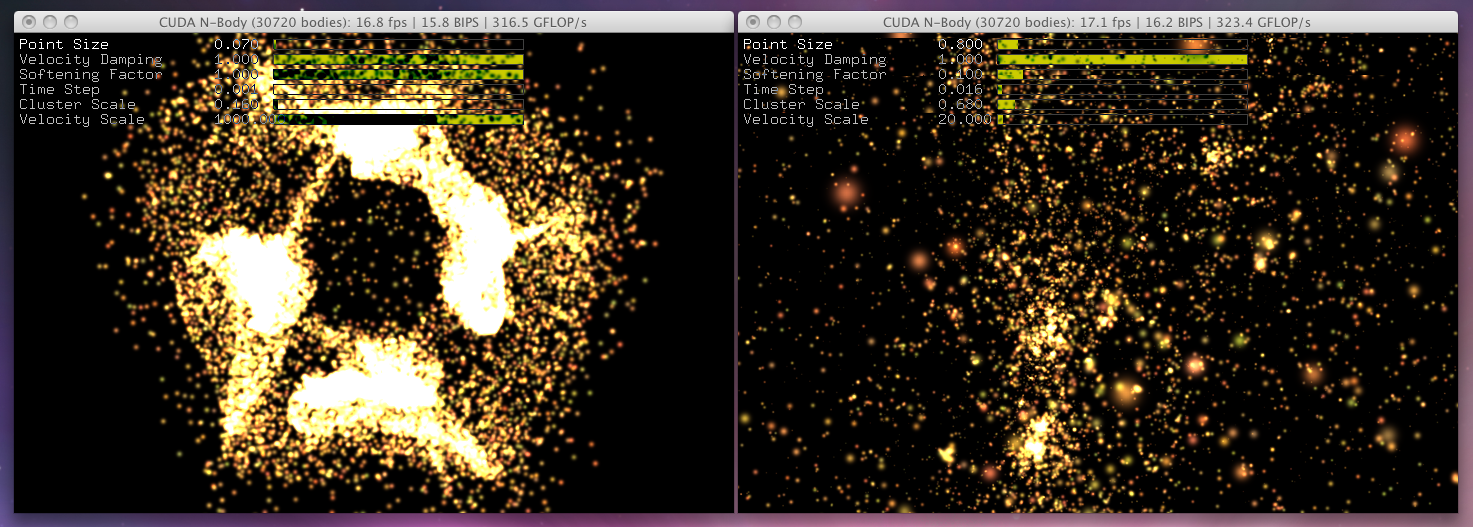Select 'Velocity Scale' label in right window
This screenshot has height=527, width=1473.
click(806, 120)
